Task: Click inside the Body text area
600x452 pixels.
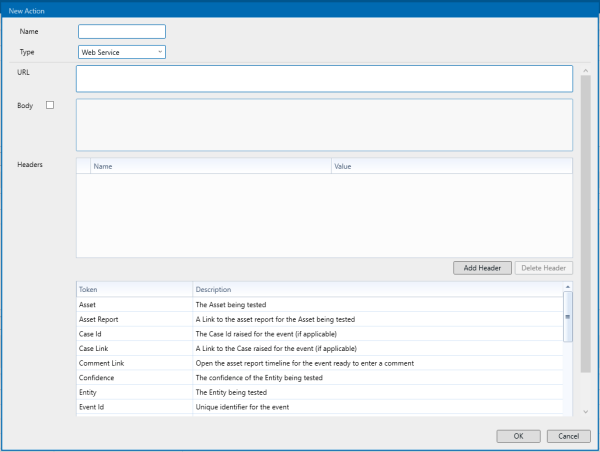Action: pos(324,124)
